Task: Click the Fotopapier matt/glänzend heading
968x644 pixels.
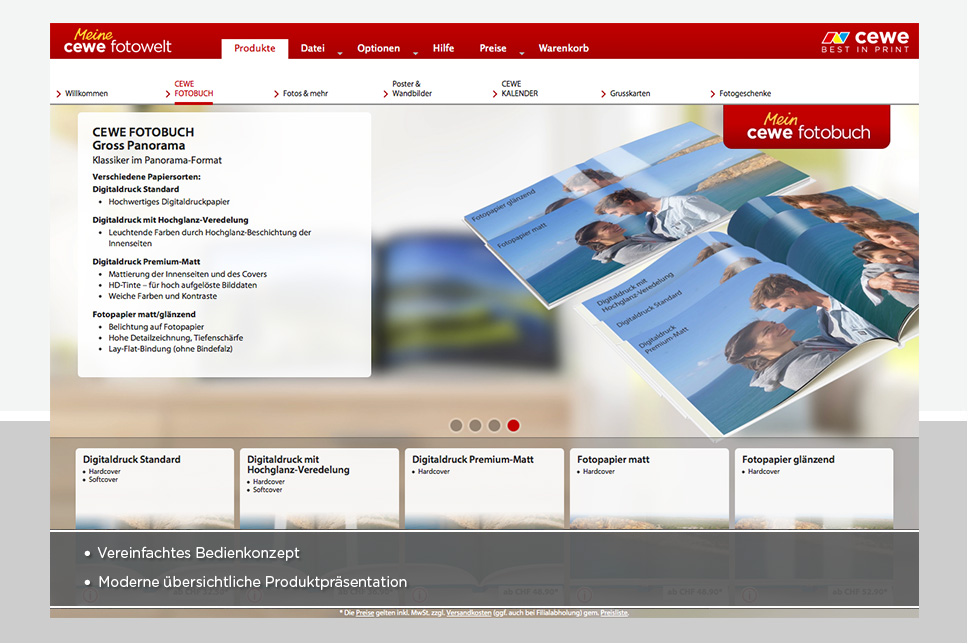Action: click(x=144, y=314)
